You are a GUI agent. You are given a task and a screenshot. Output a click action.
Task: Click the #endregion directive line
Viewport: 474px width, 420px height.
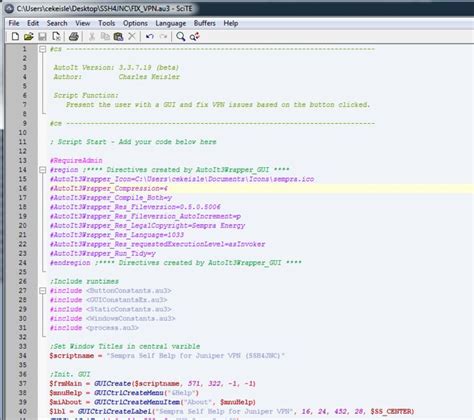[x=176, y=263]
